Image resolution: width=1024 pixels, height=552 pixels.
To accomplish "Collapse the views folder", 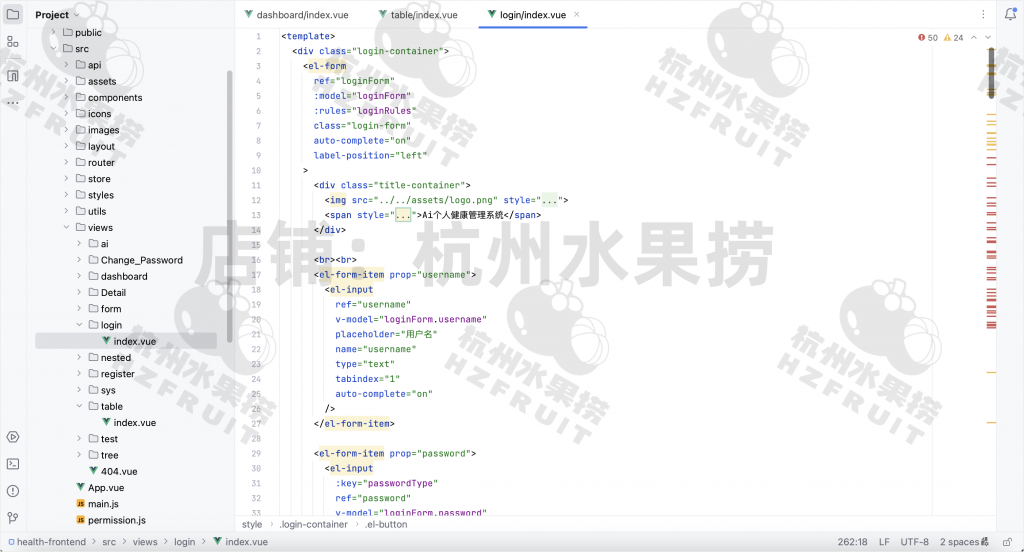I will click(66, 227).
